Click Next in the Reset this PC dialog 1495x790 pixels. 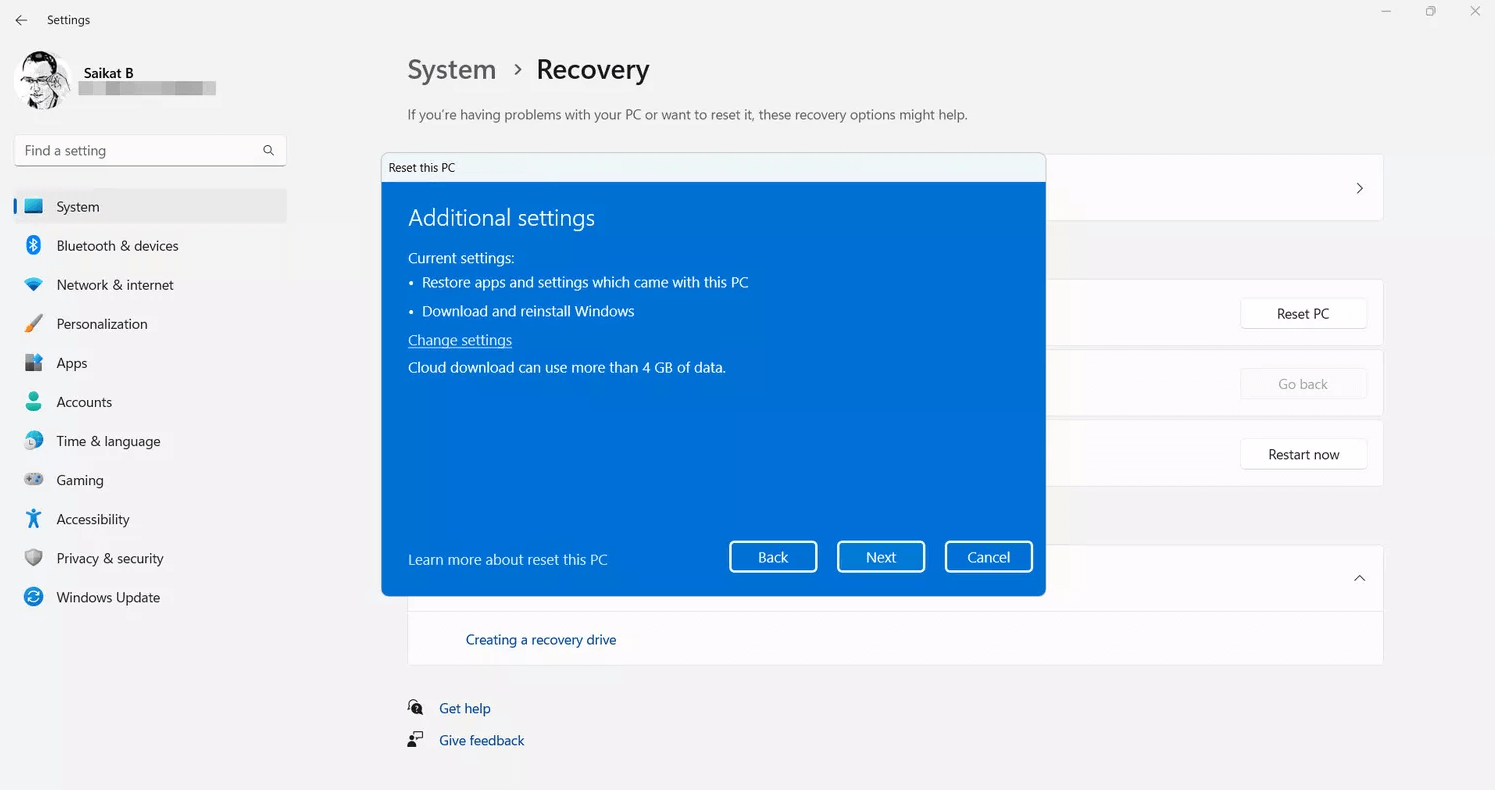point(881,556)
